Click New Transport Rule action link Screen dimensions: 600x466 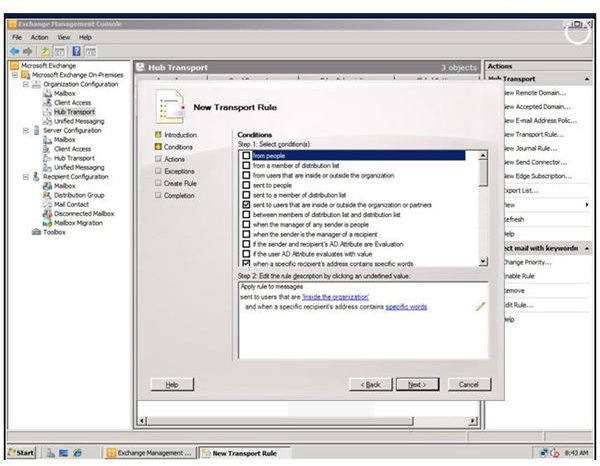click(x=534, y=135)
